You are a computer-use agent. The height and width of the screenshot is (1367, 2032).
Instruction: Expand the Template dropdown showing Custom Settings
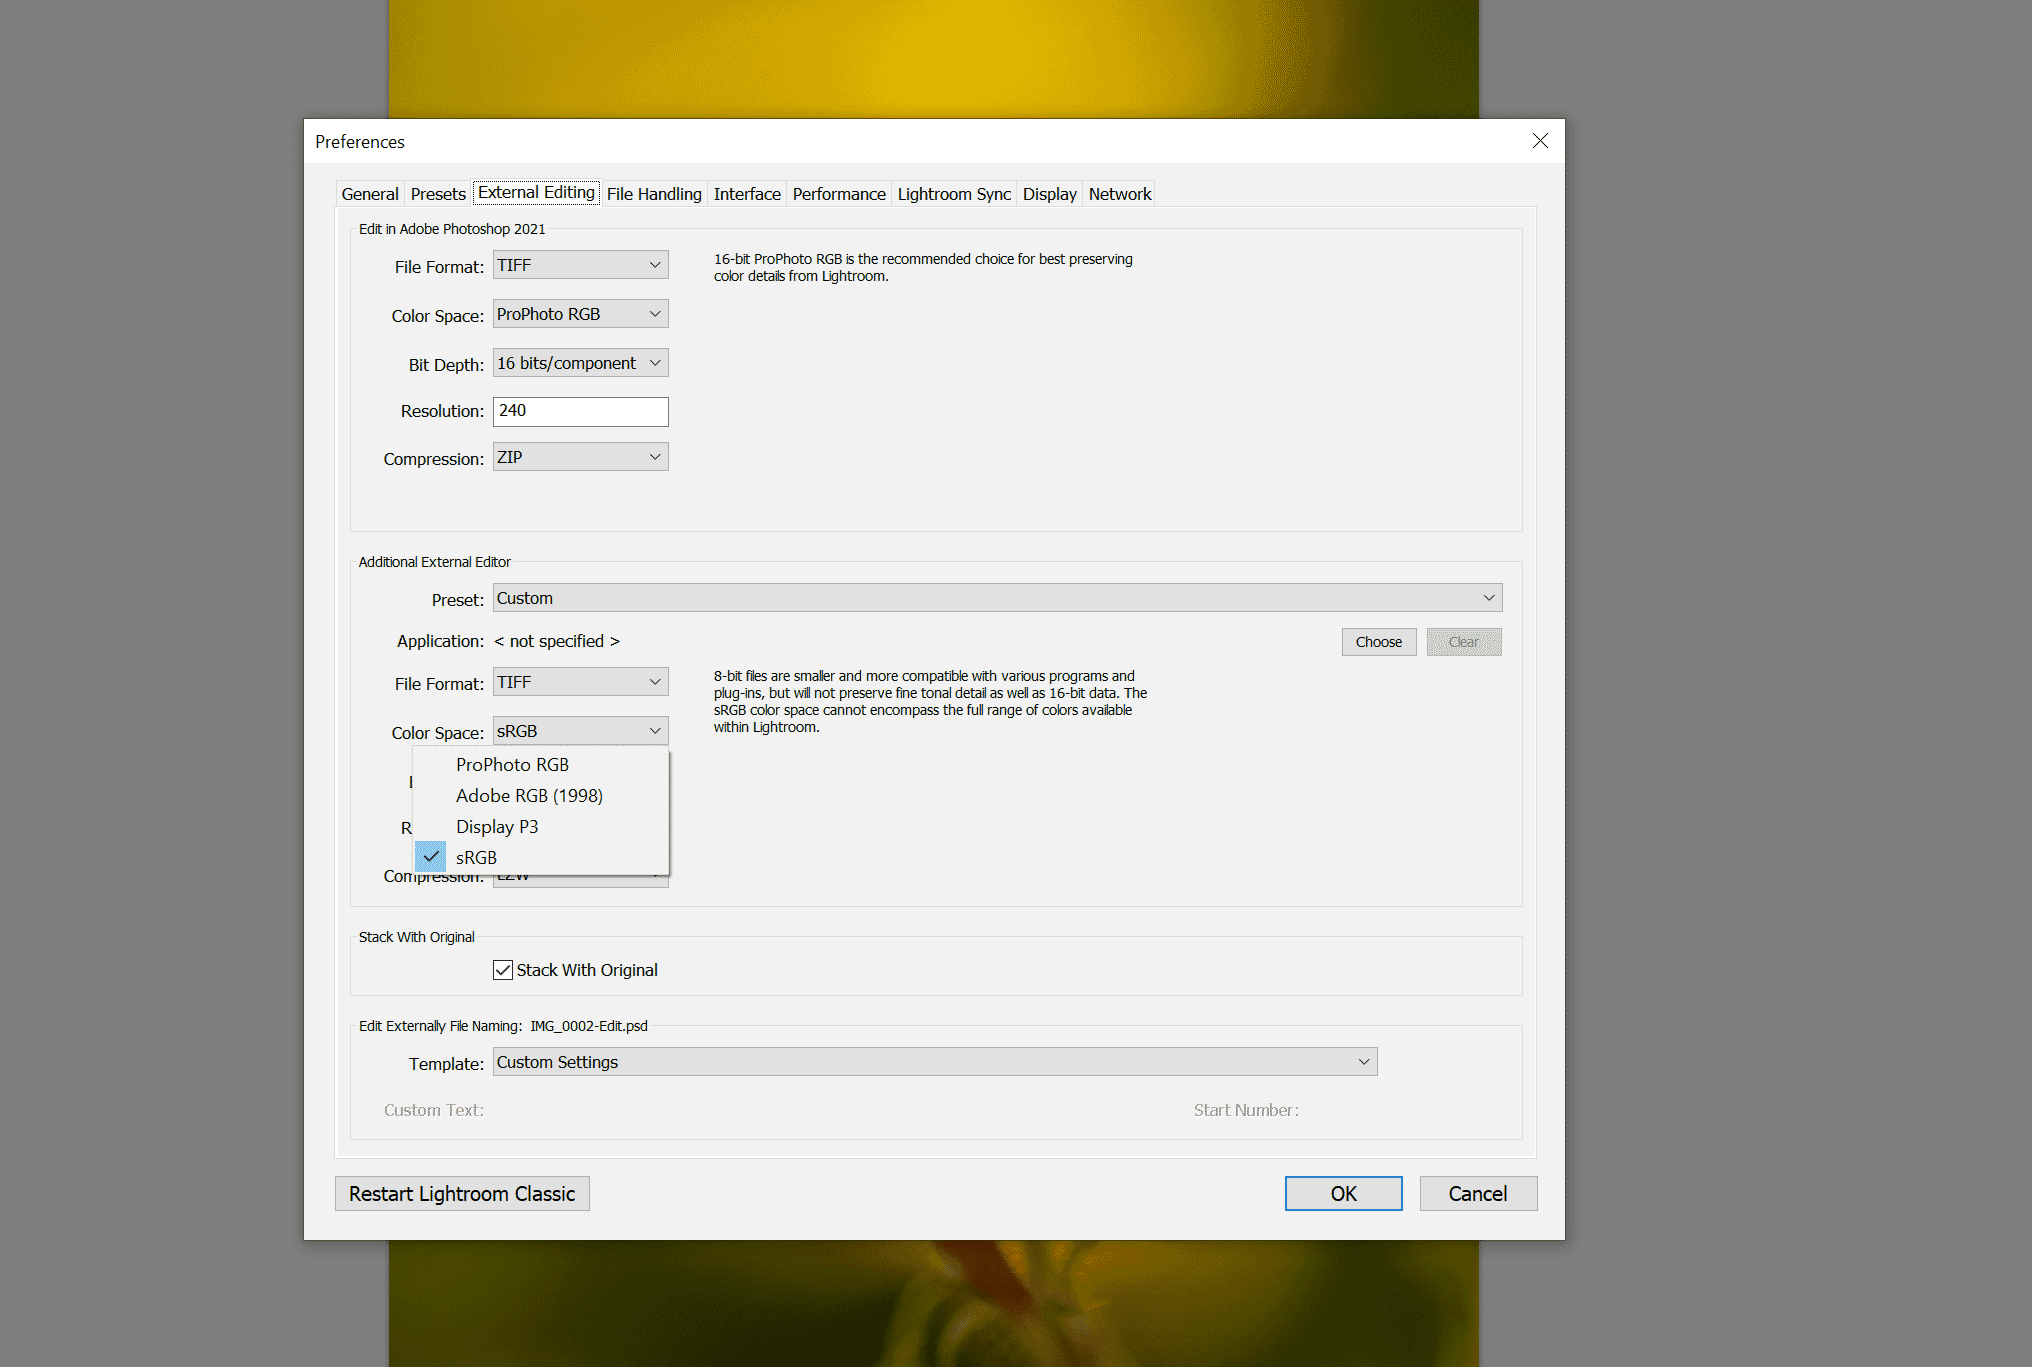pyautogui.click(x=935, y=1061)
